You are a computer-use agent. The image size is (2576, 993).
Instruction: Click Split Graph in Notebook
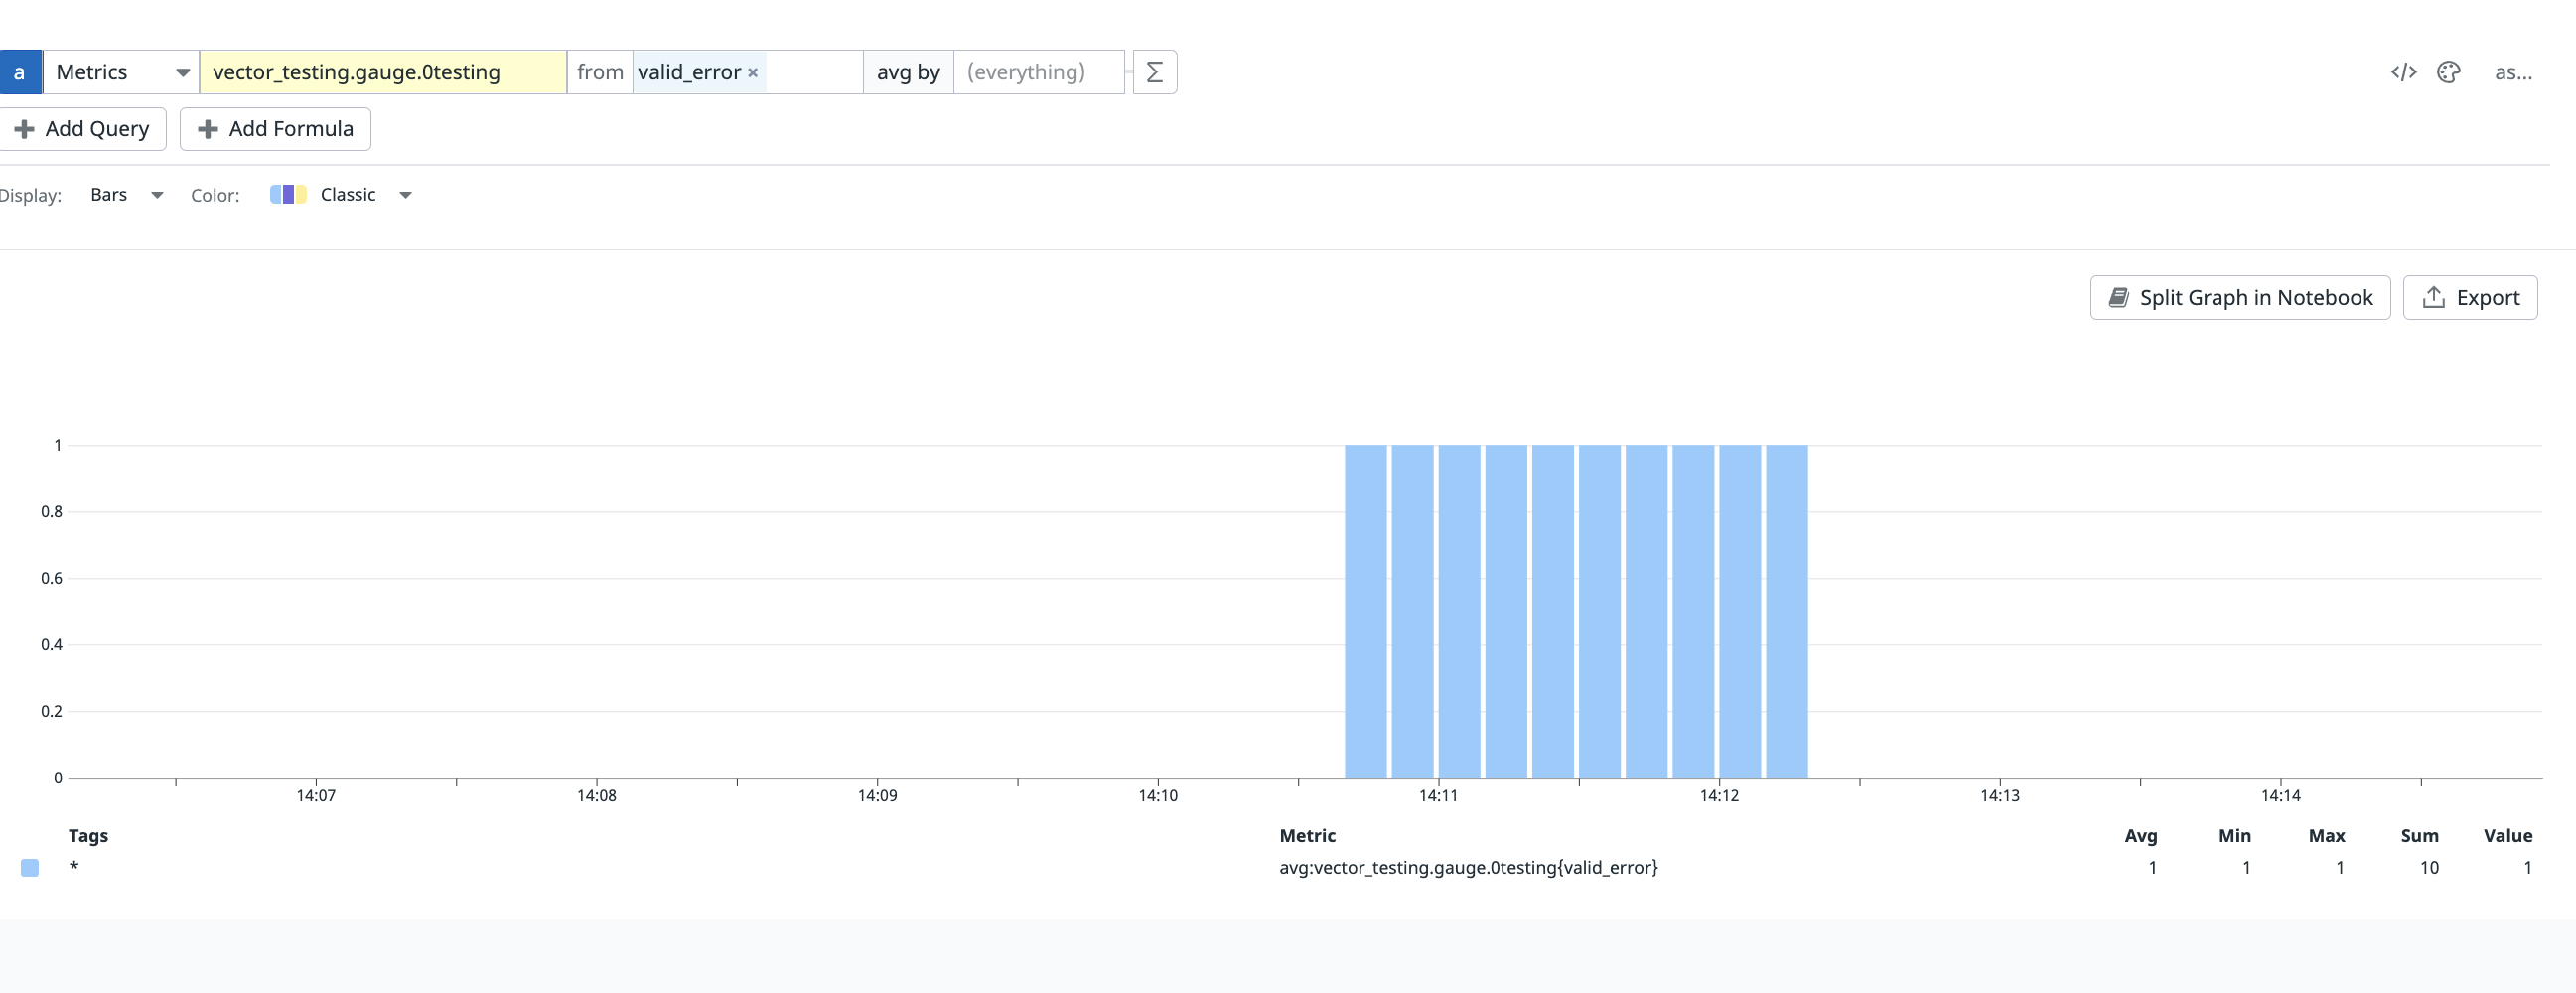coord(2240,297)
